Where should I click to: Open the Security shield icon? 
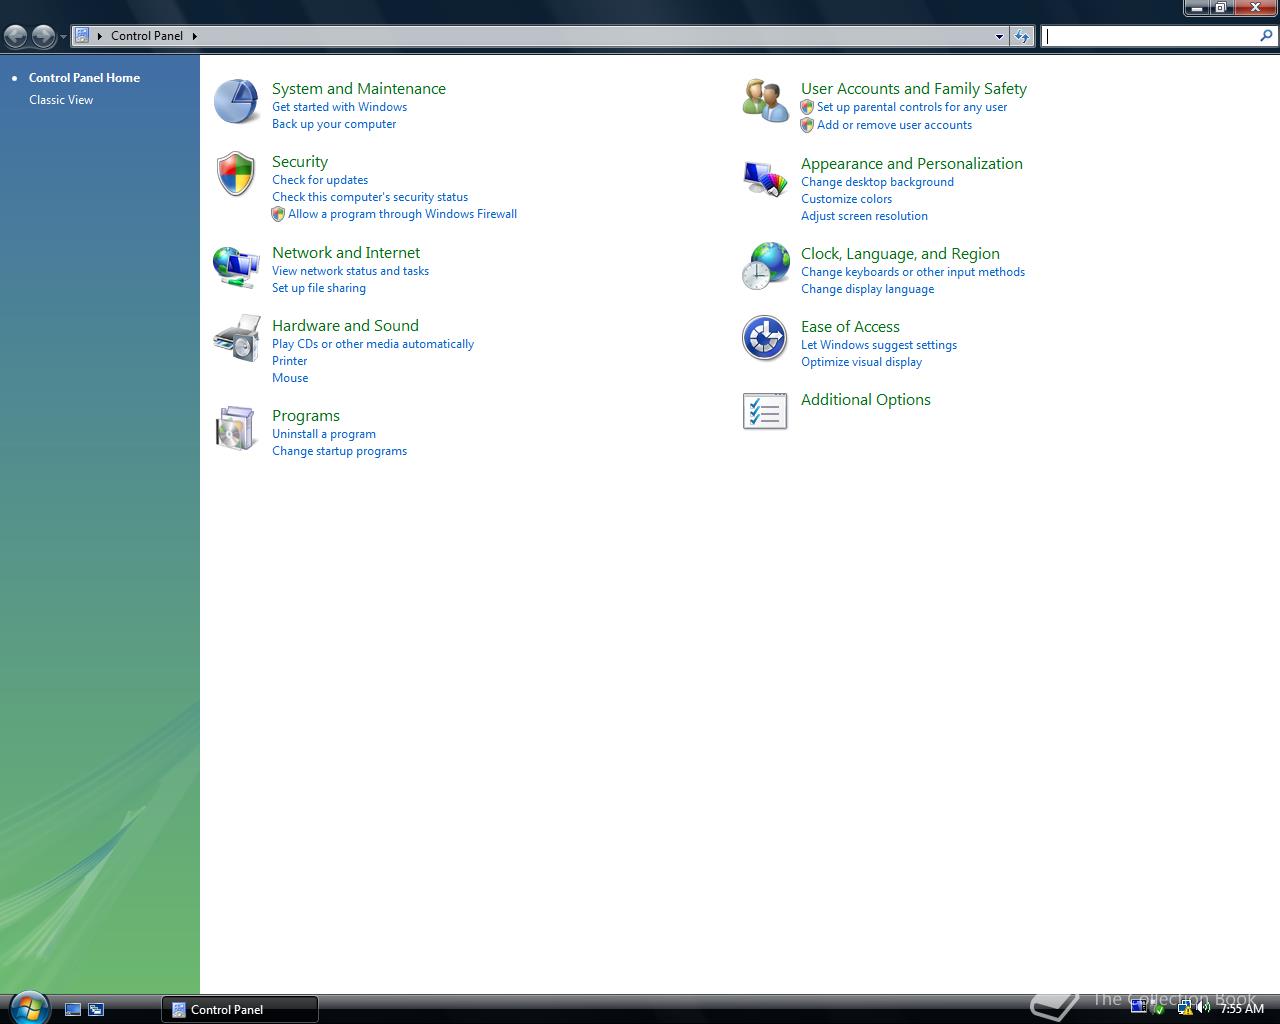[x=237, y=175]
